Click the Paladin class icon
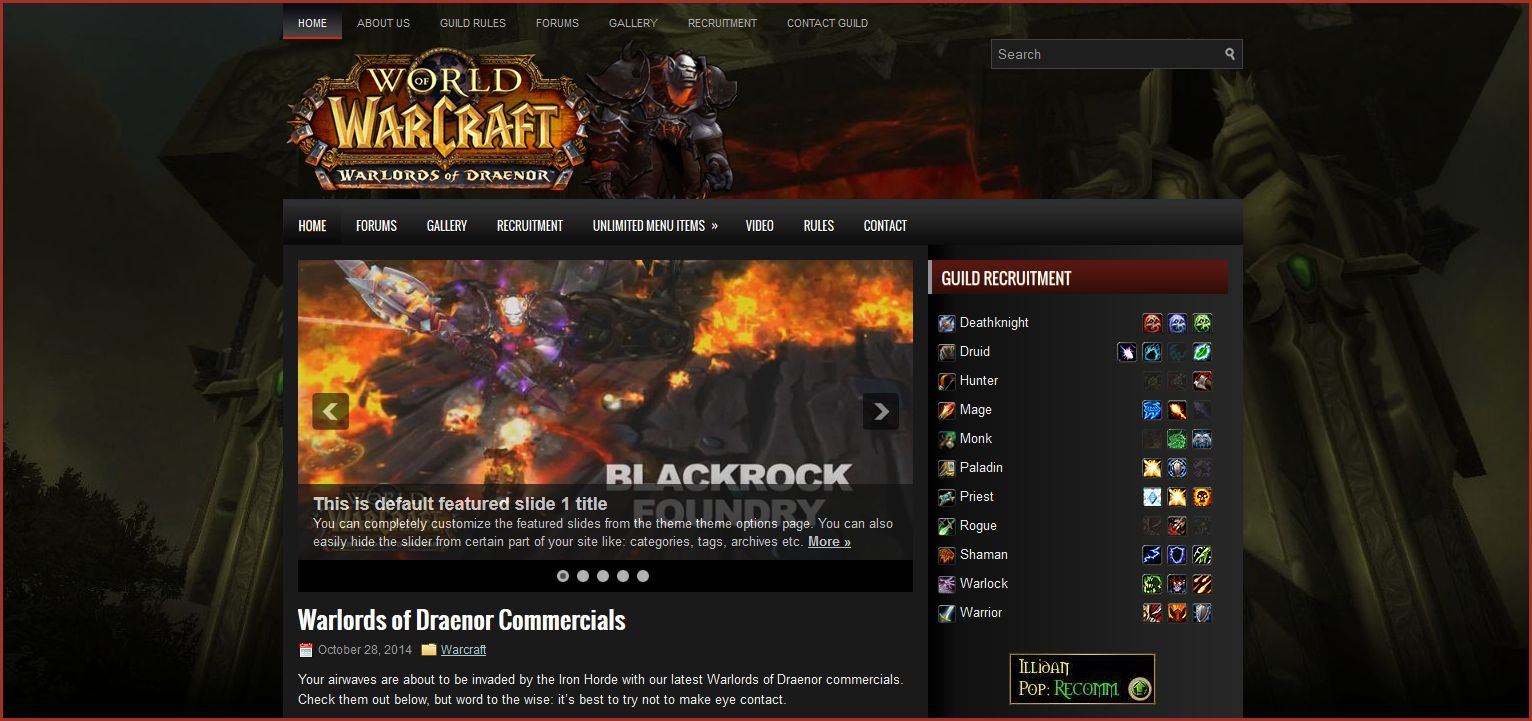1532x721 pixels. [x=946, y=468]
